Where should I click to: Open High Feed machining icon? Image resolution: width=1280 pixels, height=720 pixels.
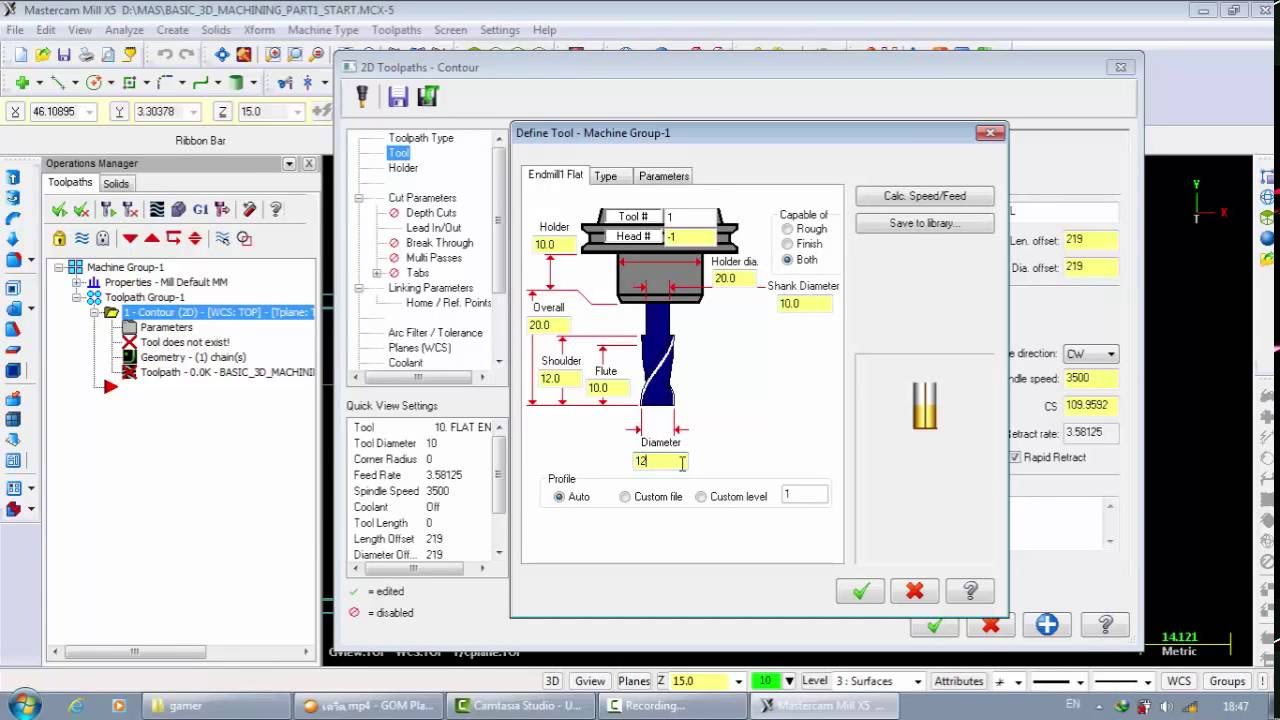click(x=222, y=209)
